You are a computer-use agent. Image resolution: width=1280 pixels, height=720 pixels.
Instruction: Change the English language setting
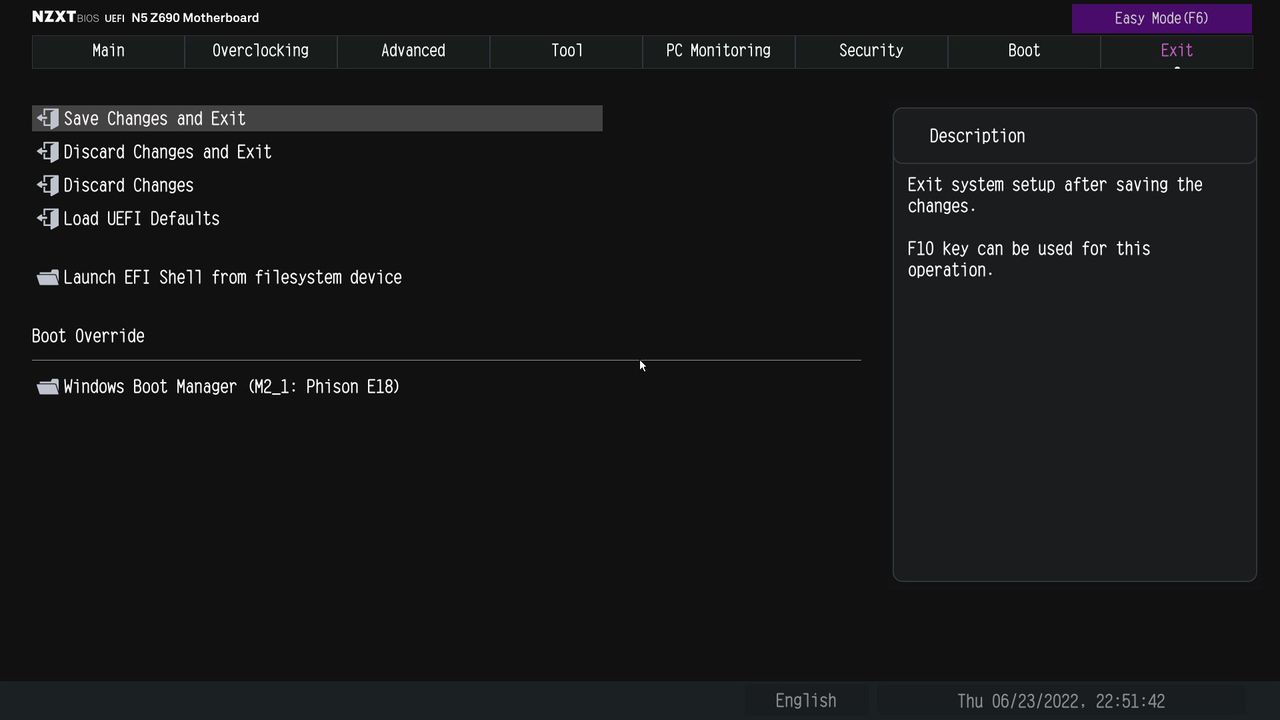click(806, 701)
